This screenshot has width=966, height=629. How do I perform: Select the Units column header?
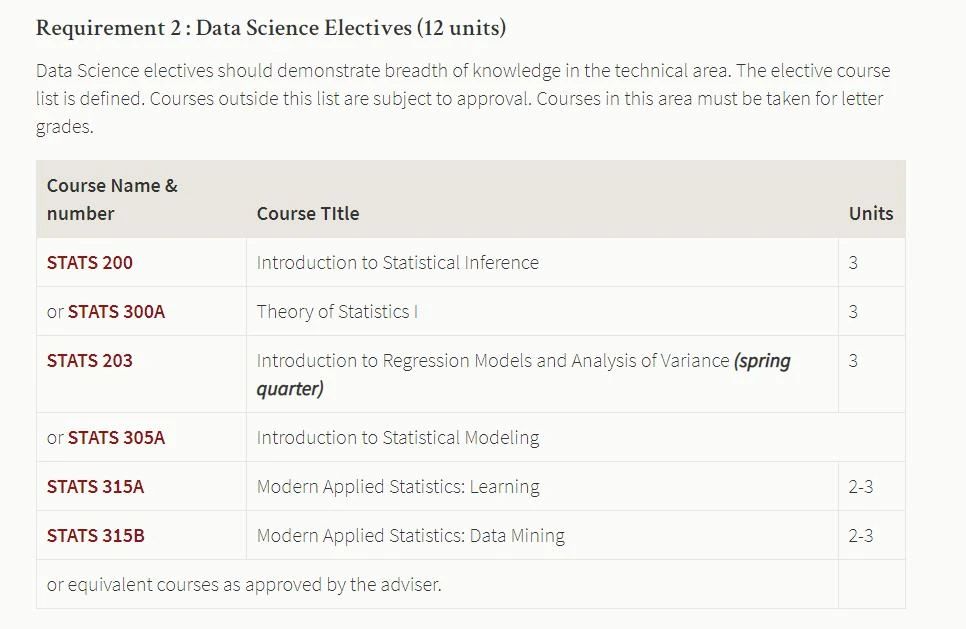[871, 213]
